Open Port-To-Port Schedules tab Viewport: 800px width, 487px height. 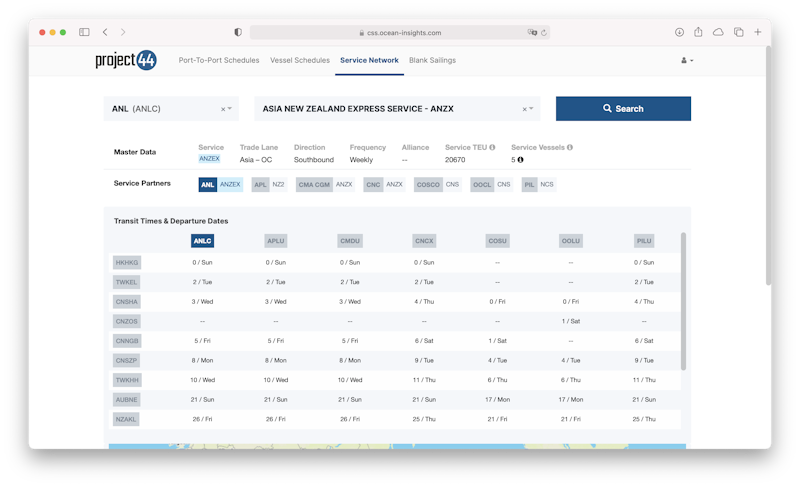[218, 60]
